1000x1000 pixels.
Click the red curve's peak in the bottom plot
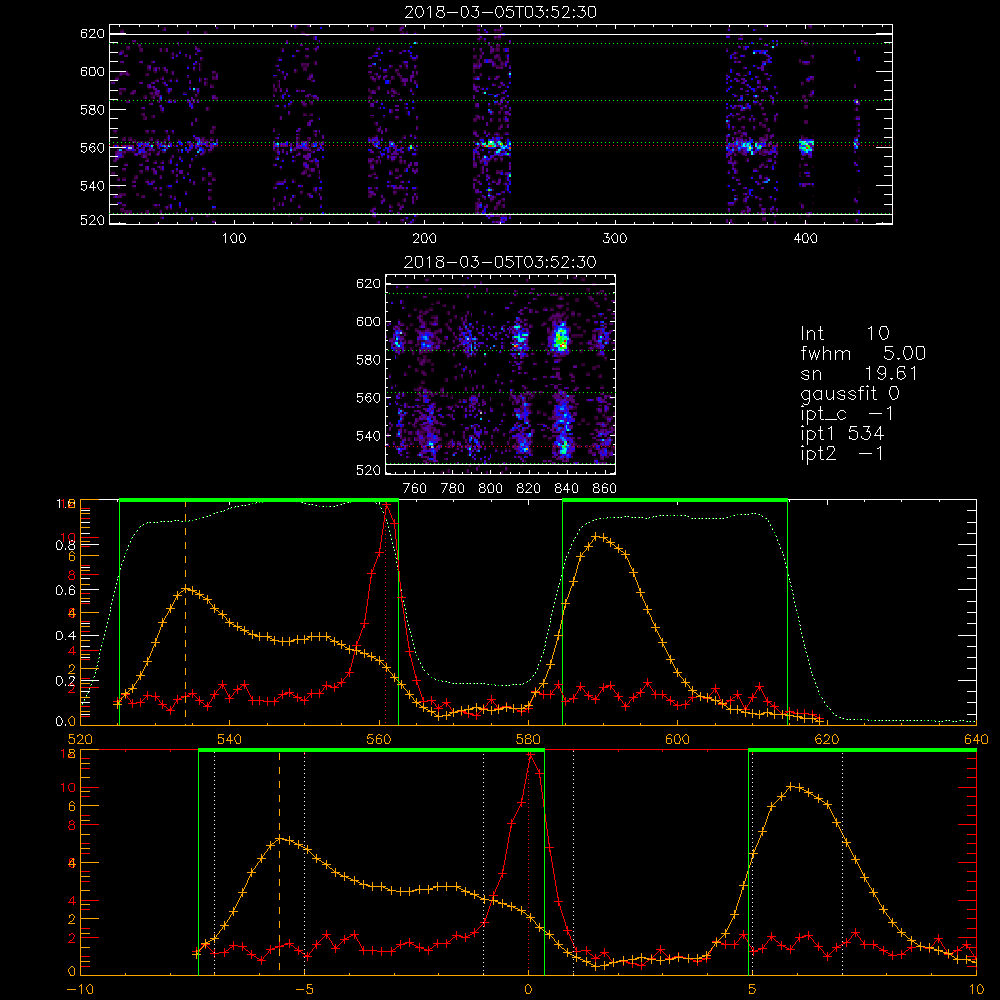(x=530, y=755)
